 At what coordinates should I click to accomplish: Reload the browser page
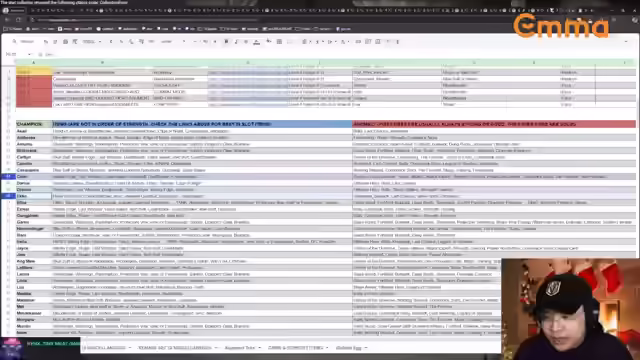tap(19, 20)
